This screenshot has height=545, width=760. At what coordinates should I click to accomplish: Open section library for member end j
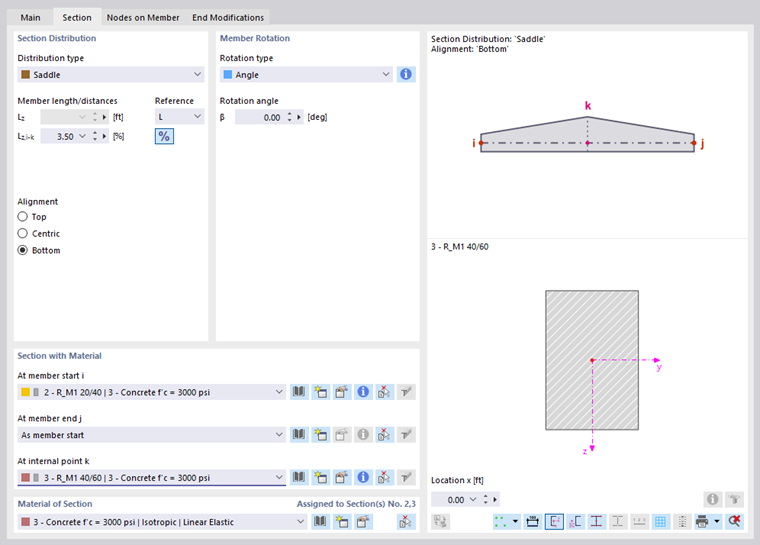(x=299, y=434)
